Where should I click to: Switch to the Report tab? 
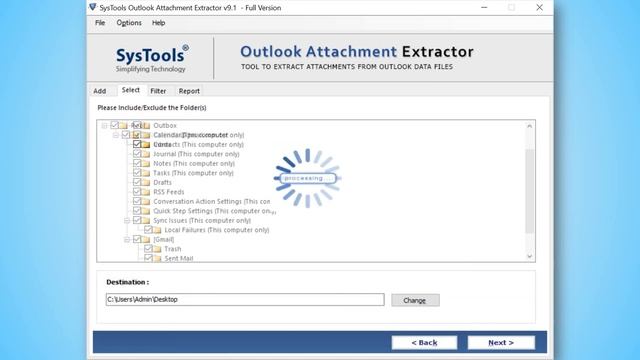(189, 91)
